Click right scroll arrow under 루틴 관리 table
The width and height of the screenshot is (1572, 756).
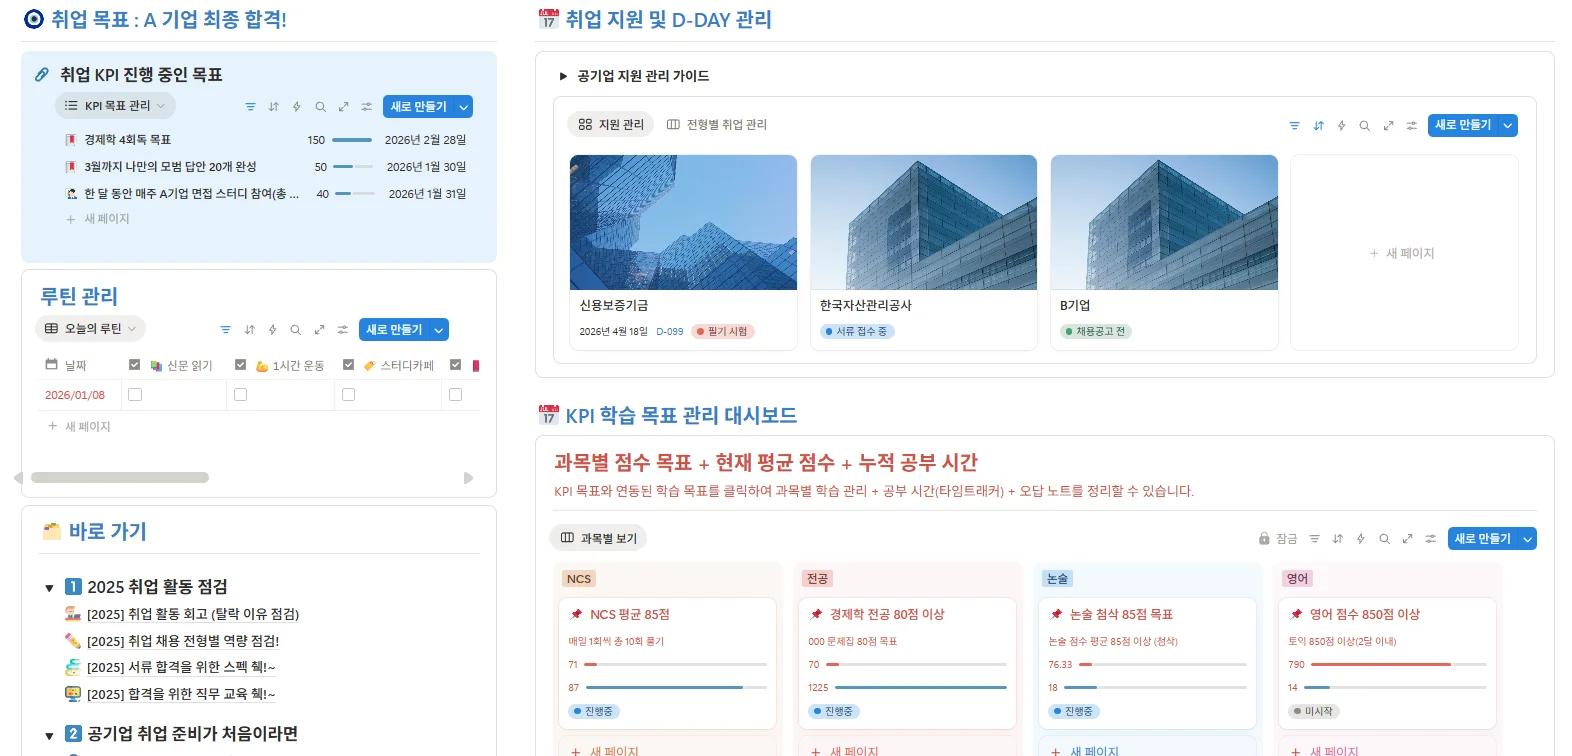click(468, 478)
